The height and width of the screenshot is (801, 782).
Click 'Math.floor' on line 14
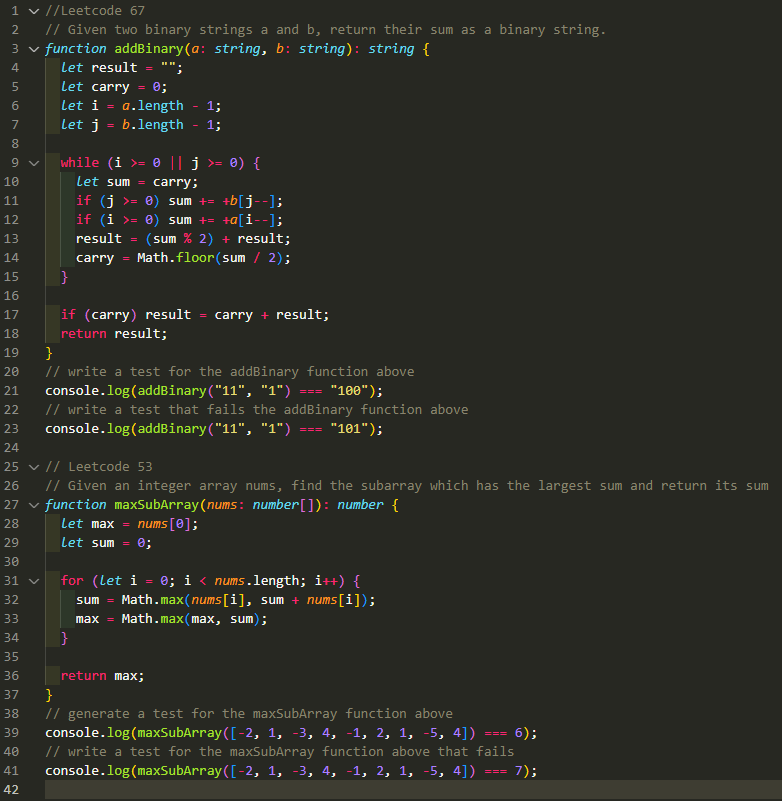click(x=175, y=257)
